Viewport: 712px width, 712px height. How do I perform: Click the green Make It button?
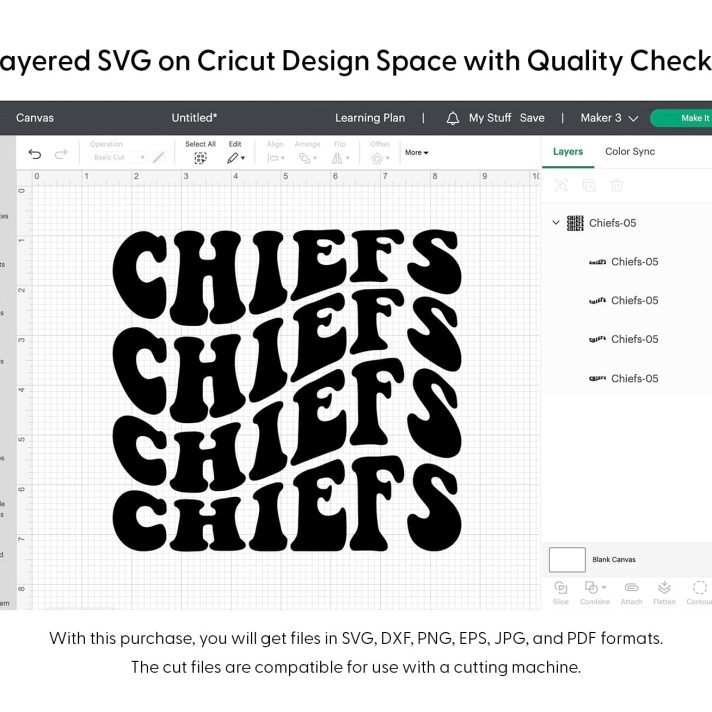(681, 118)
